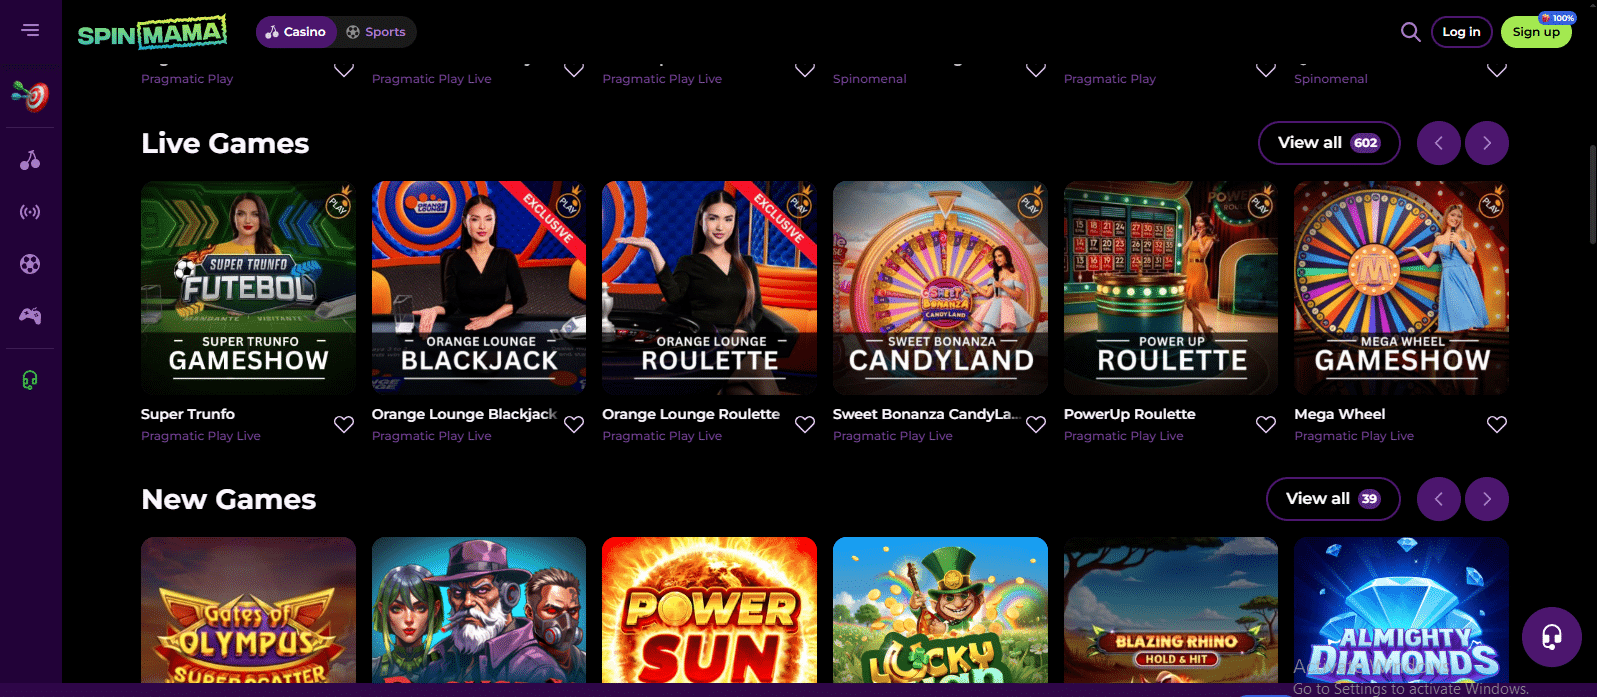Open the hamburger sidebar menu
The height and width of the screenshot is (697, 1597).
pos(30,30)
